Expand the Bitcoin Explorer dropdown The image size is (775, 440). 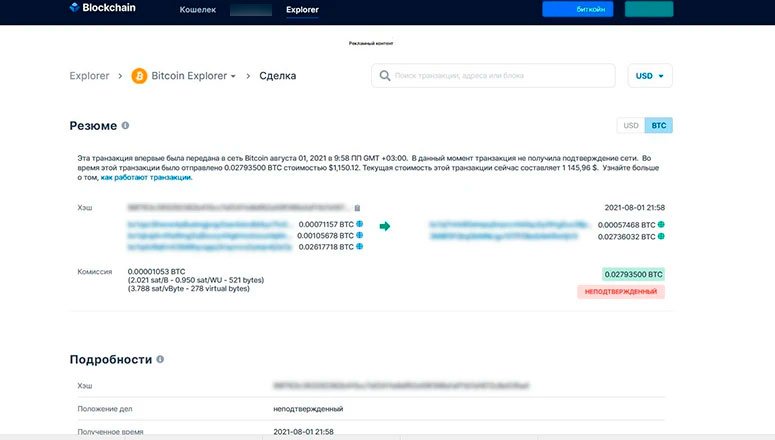point(233,76)
